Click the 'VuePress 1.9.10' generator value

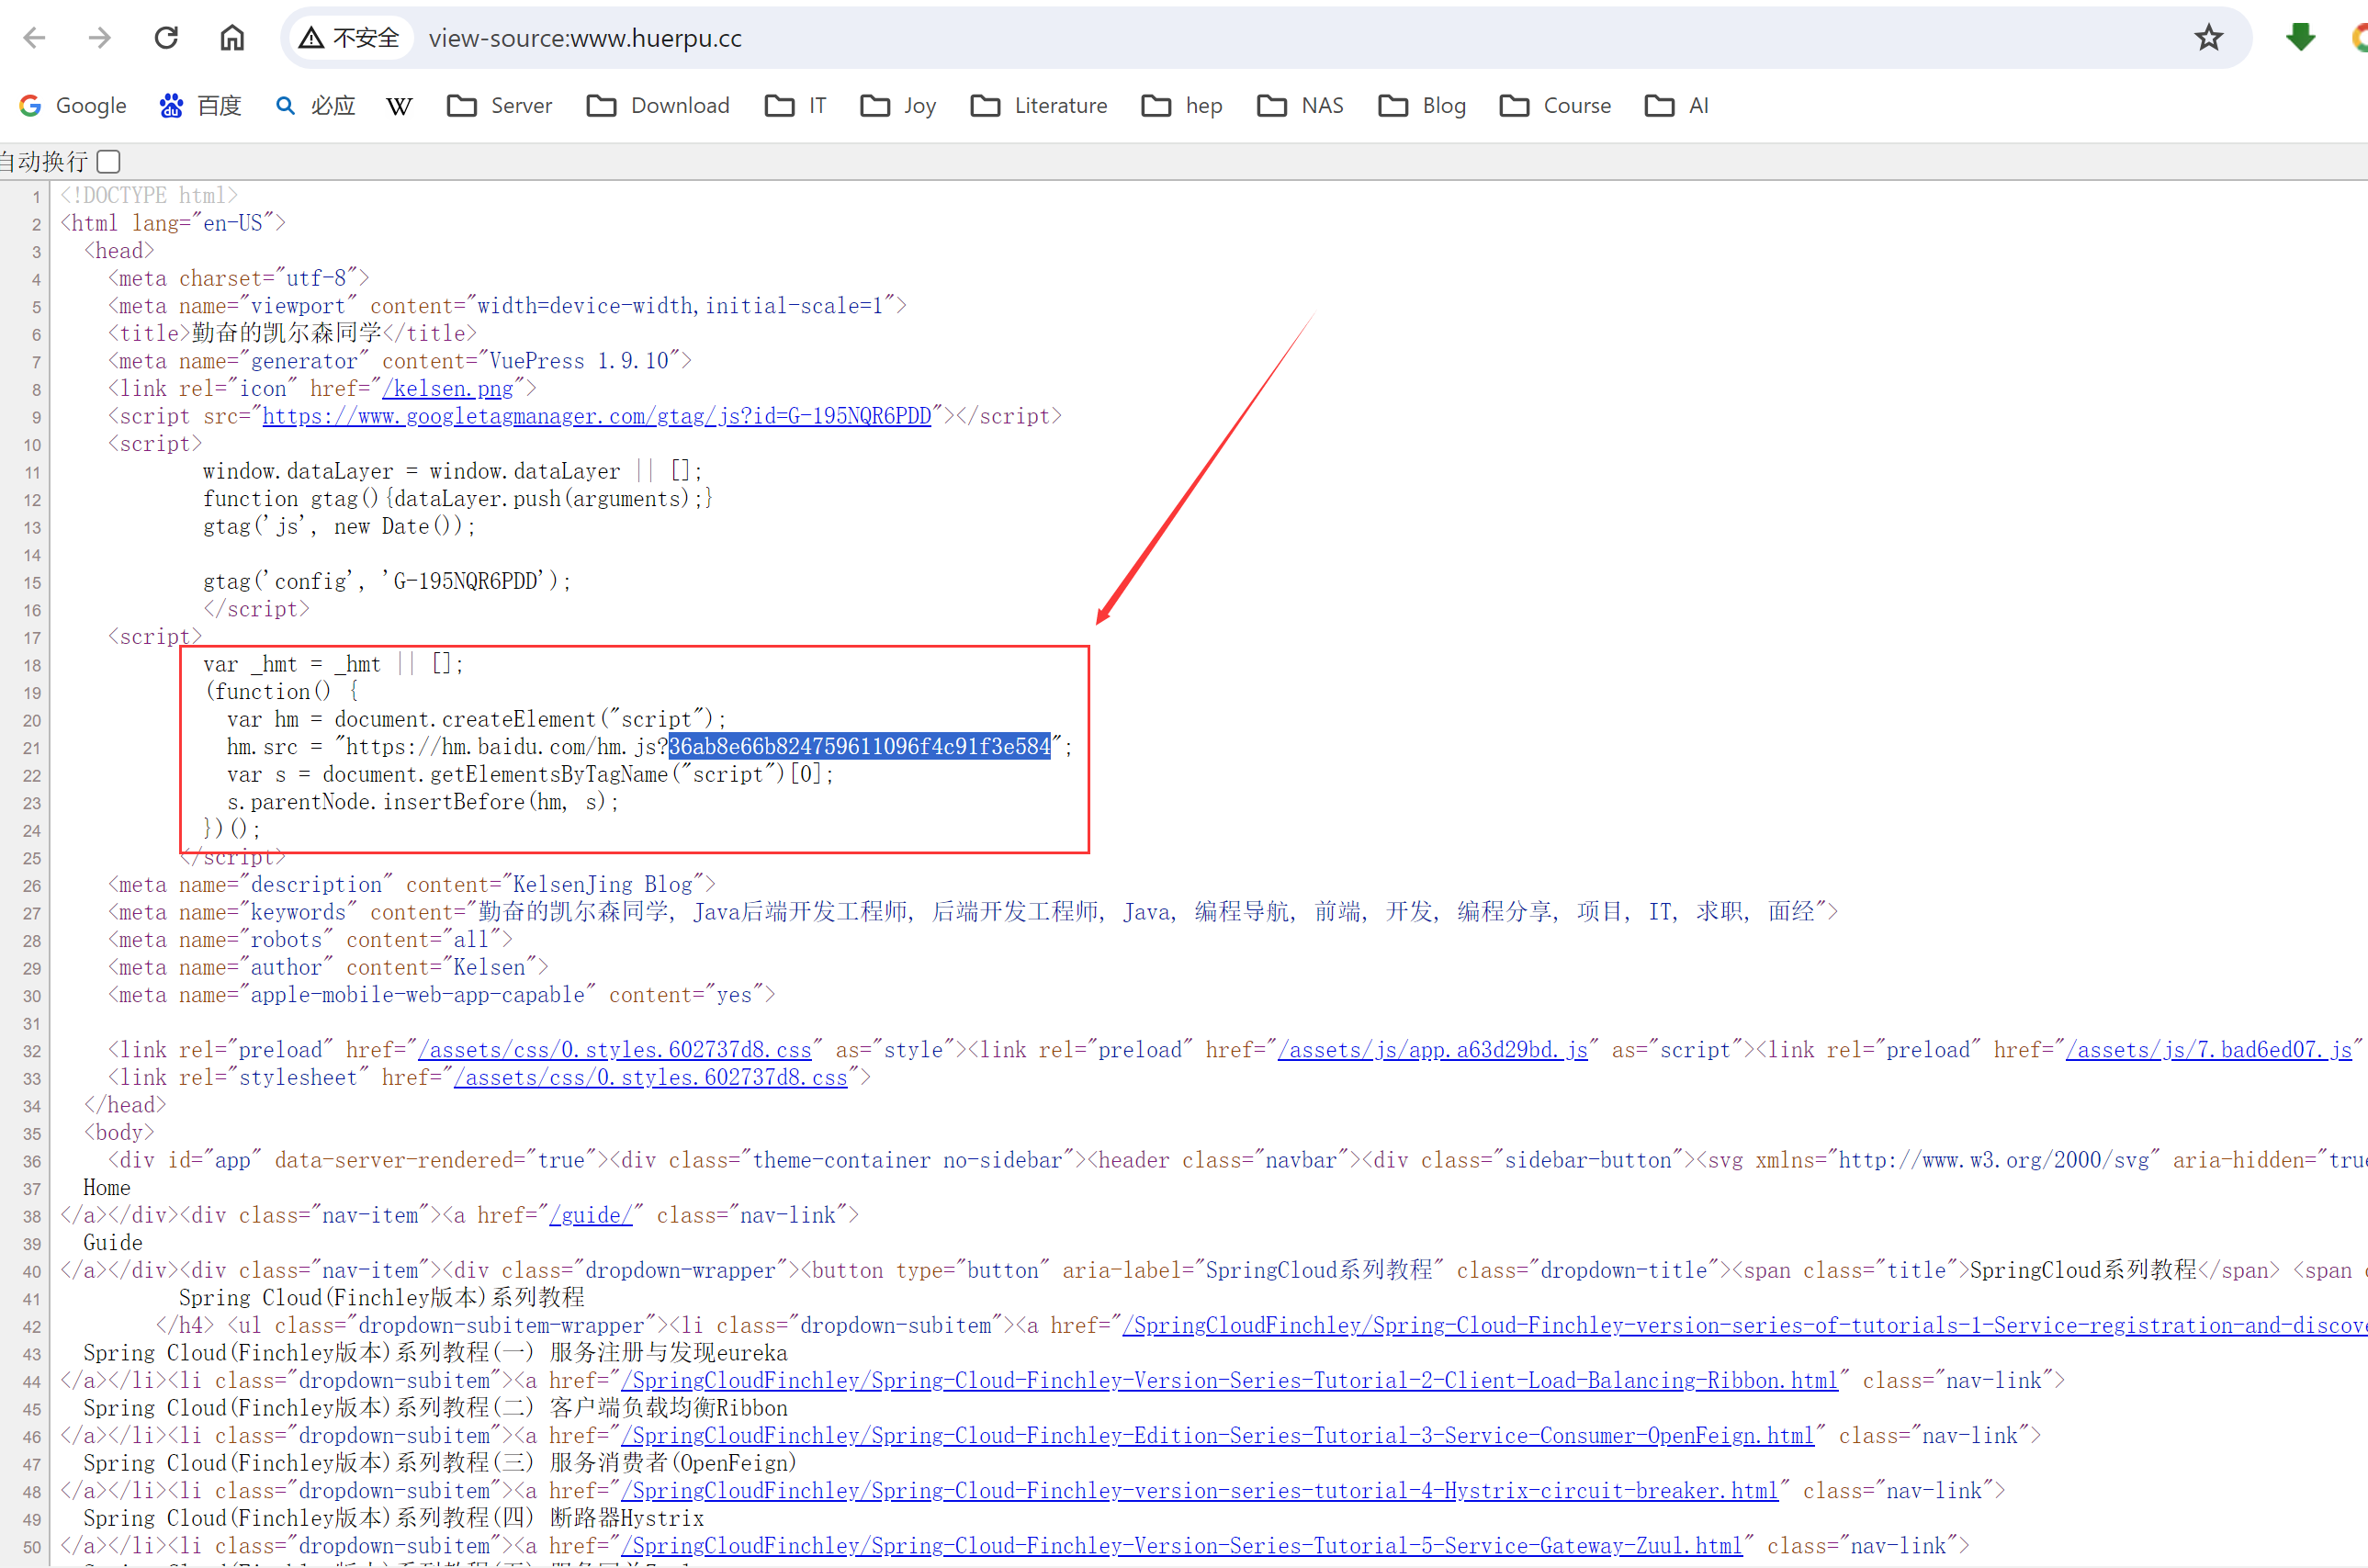[579, 361]
